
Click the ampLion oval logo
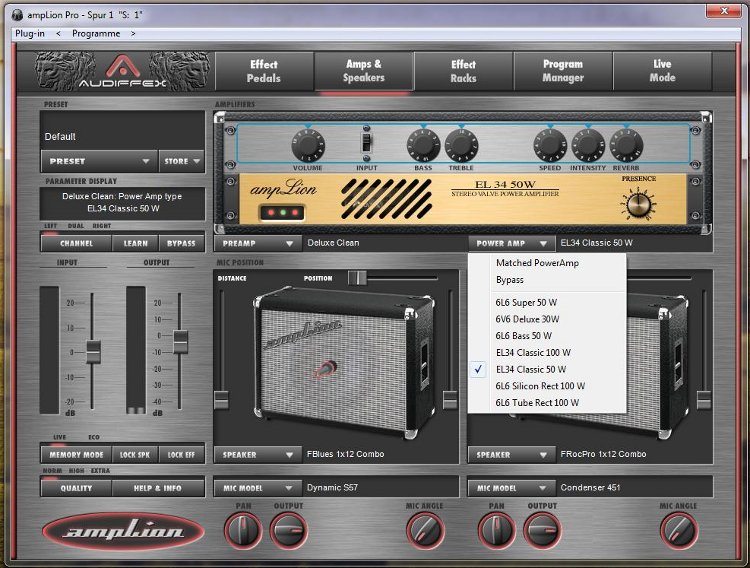coord(123,531)
